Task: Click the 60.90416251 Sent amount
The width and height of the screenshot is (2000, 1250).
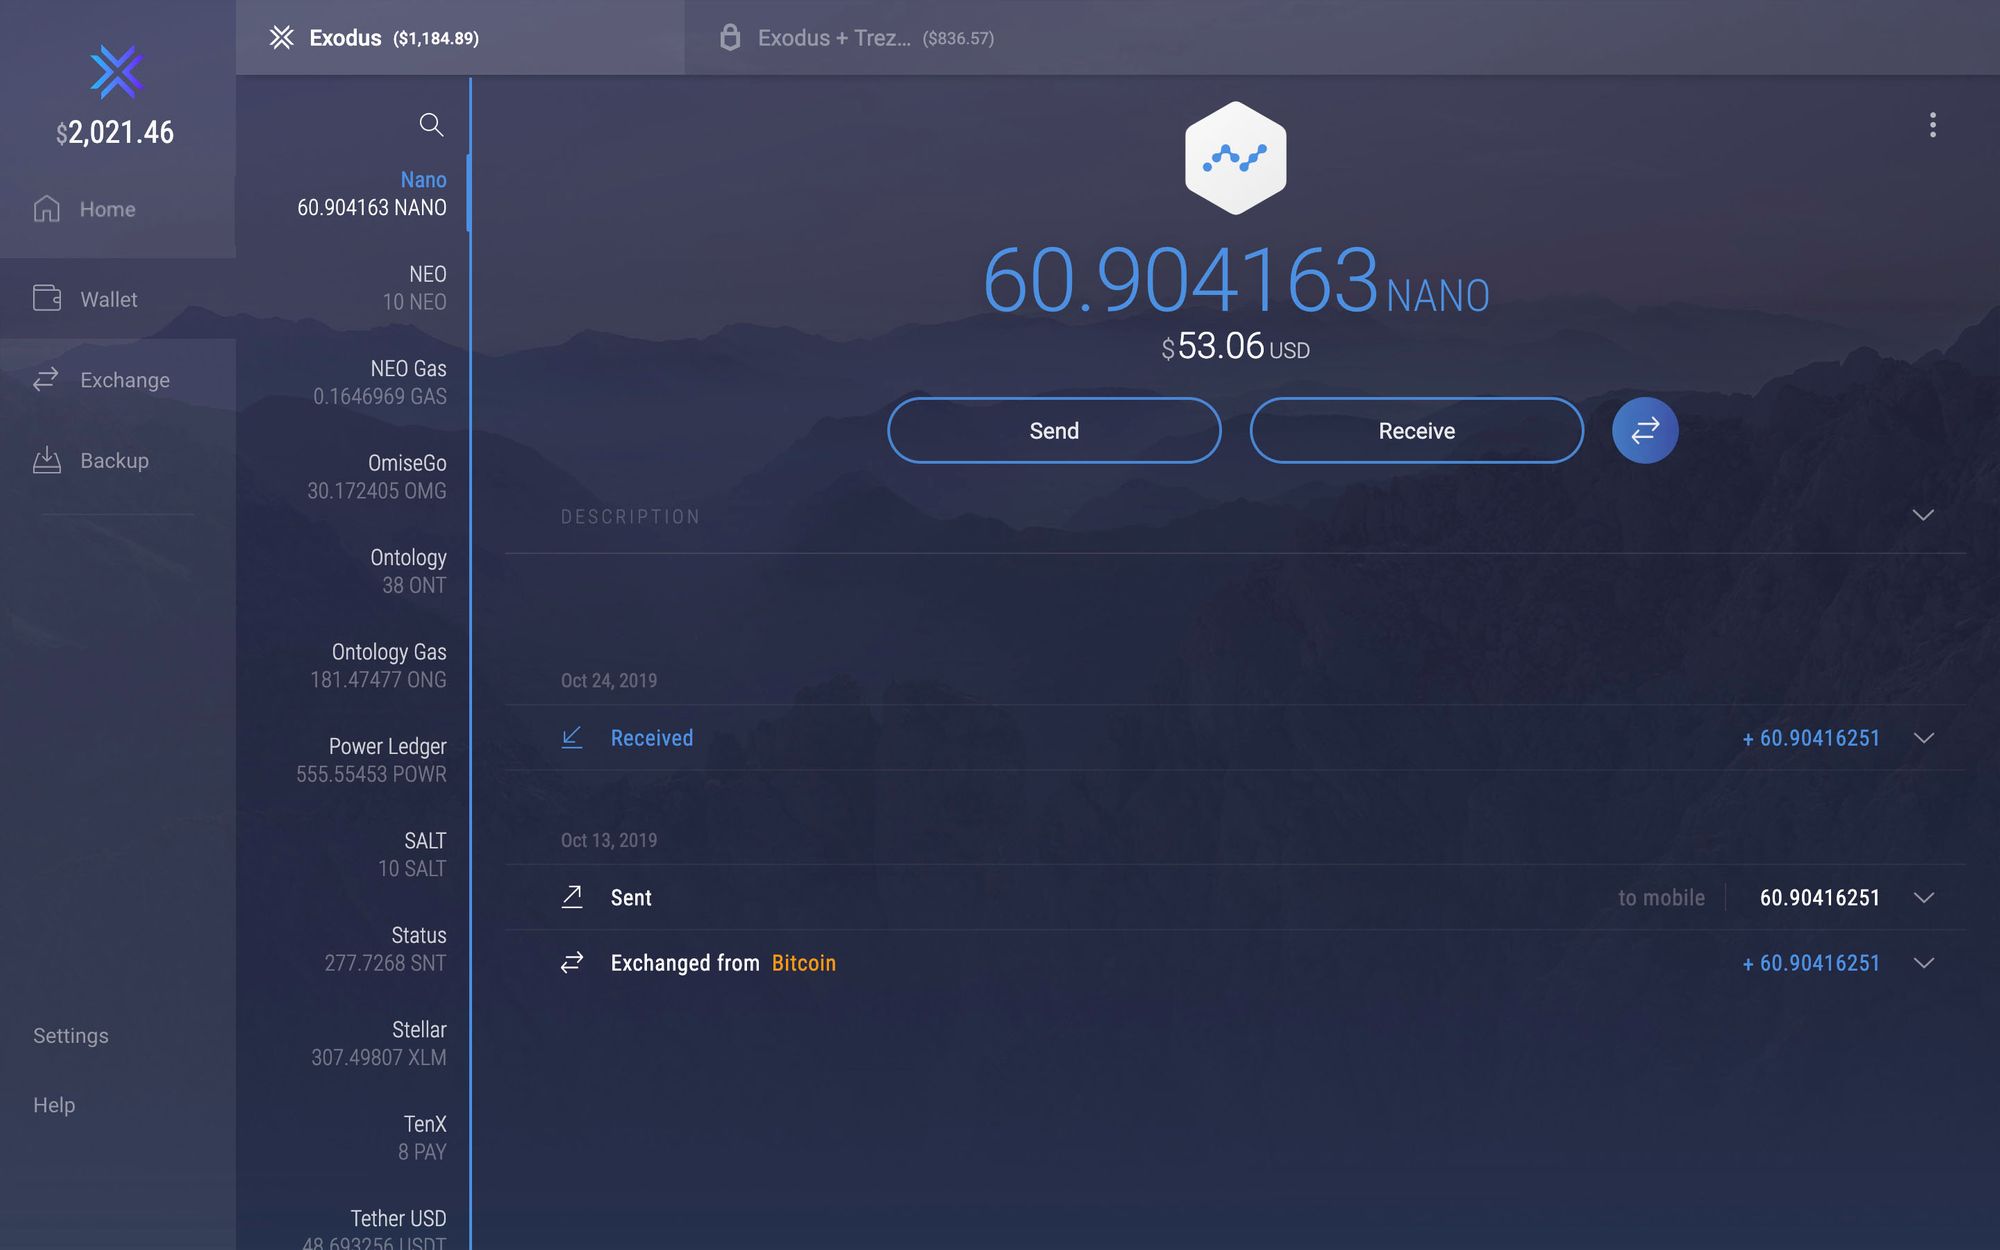Action: tap(1819, 898)
